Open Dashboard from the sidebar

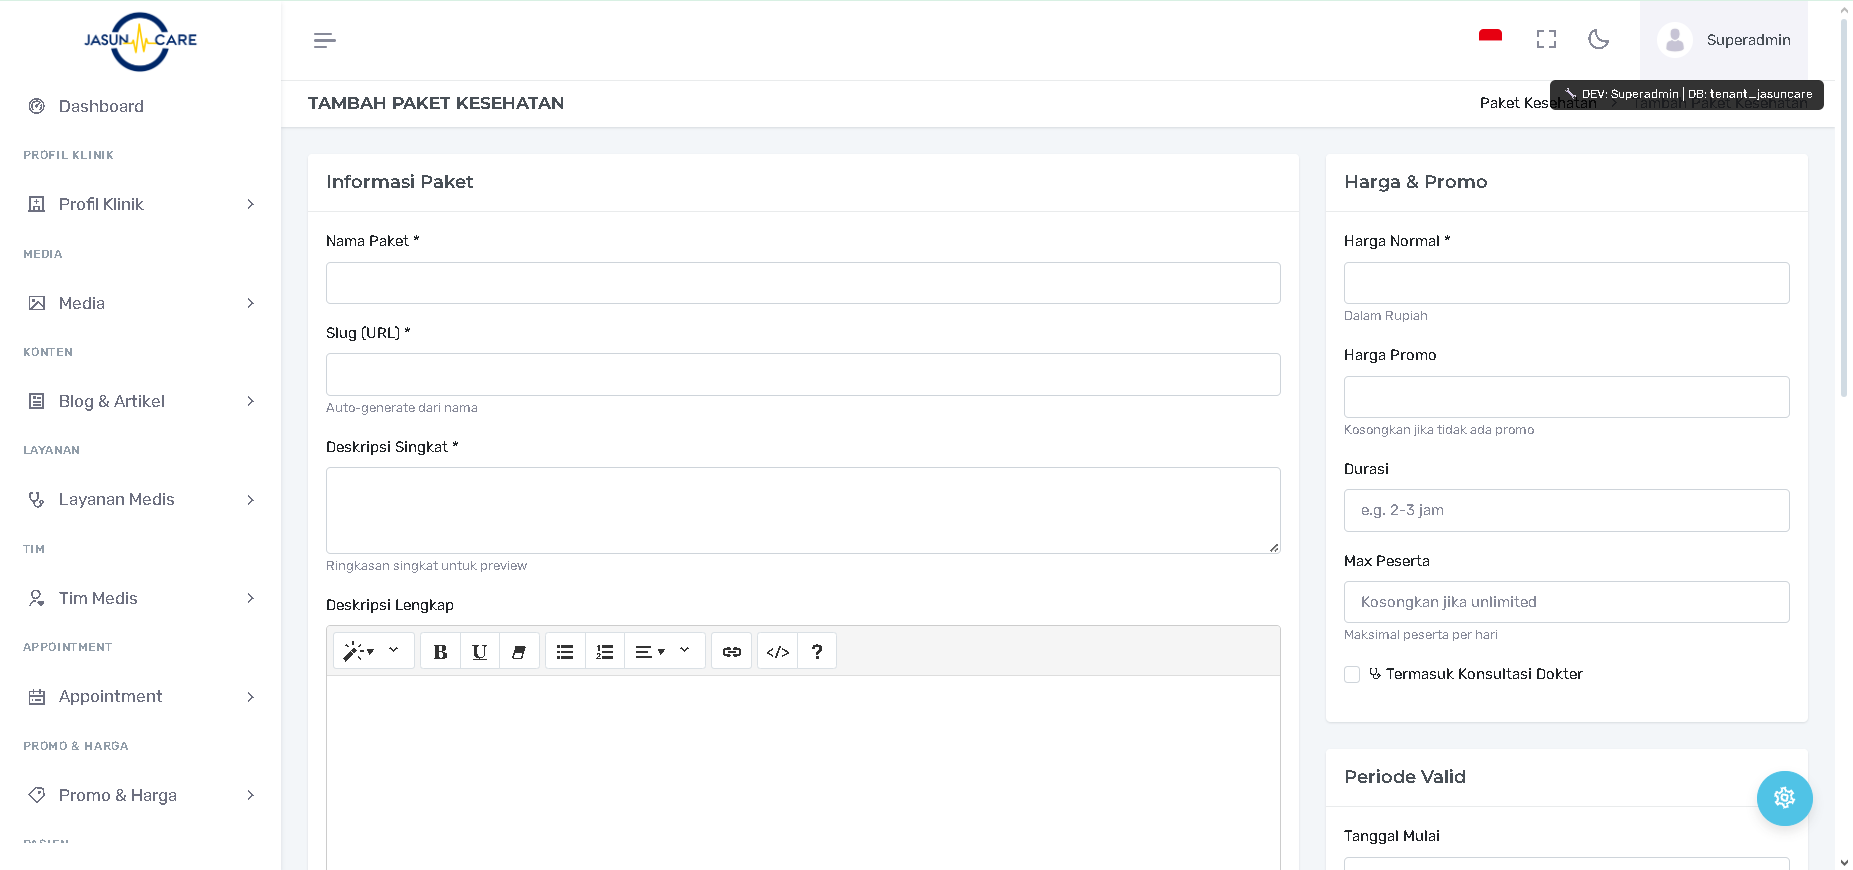[101, 107]
